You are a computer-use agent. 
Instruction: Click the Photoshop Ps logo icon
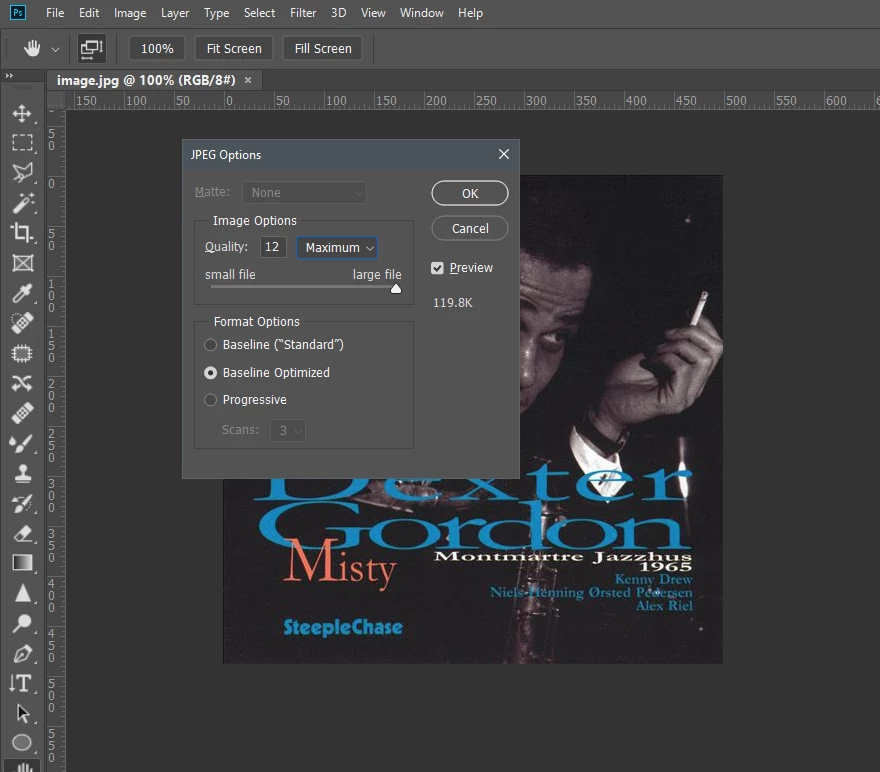(18, 12)
